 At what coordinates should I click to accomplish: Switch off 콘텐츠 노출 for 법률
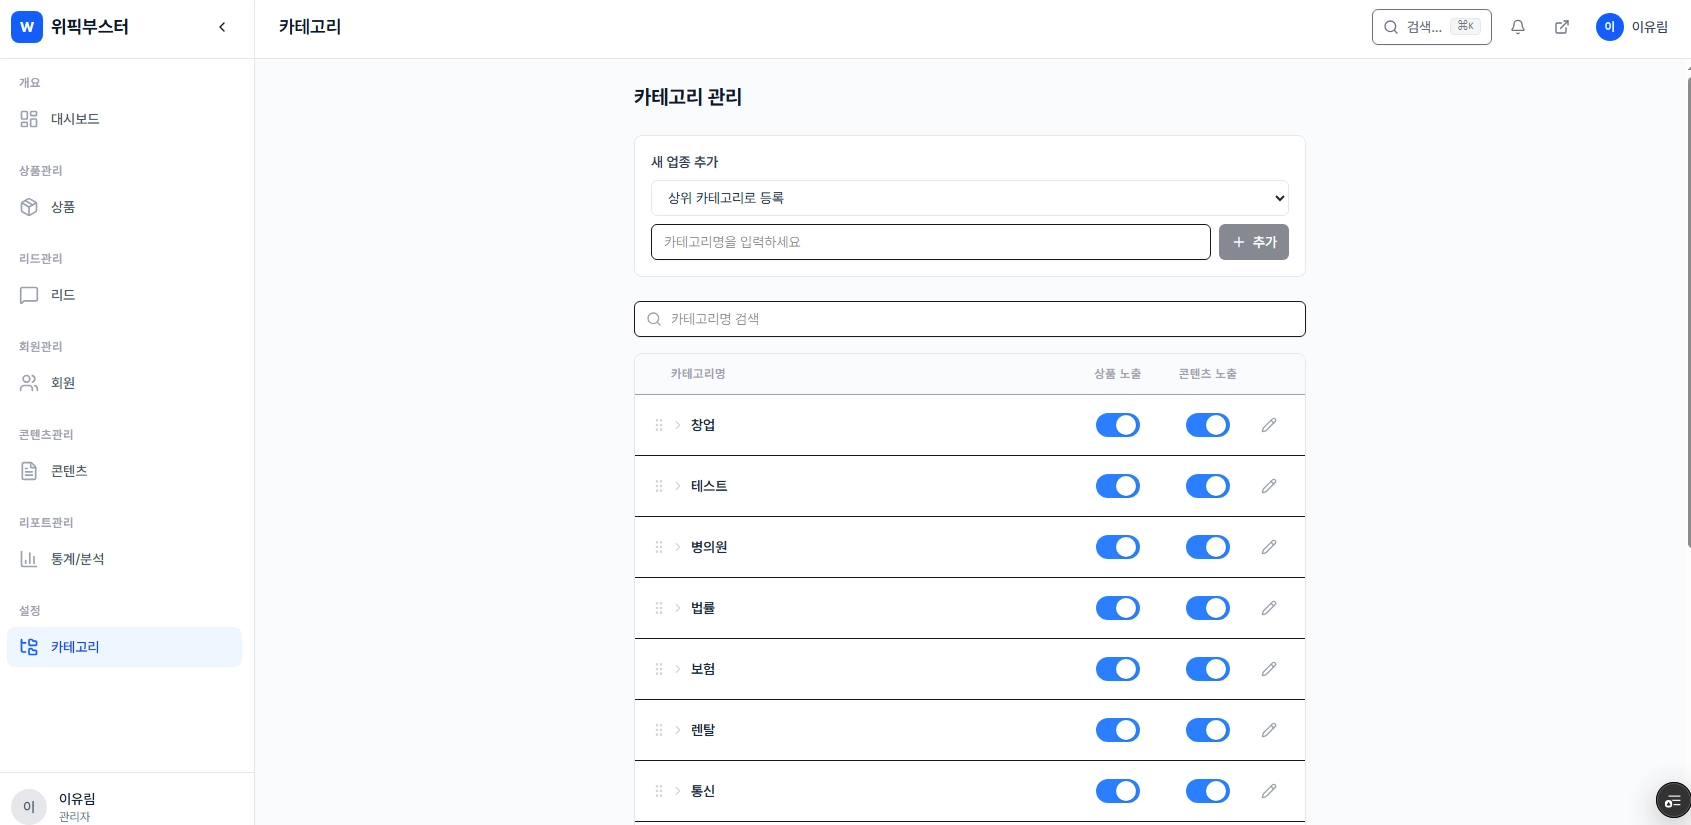(x=1208, y=608)
